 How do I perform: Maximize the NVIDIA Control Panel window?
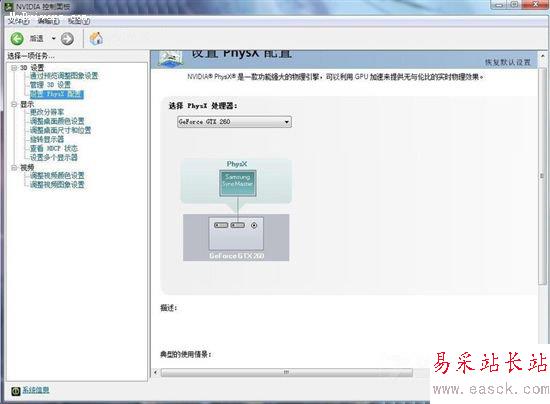514,5
